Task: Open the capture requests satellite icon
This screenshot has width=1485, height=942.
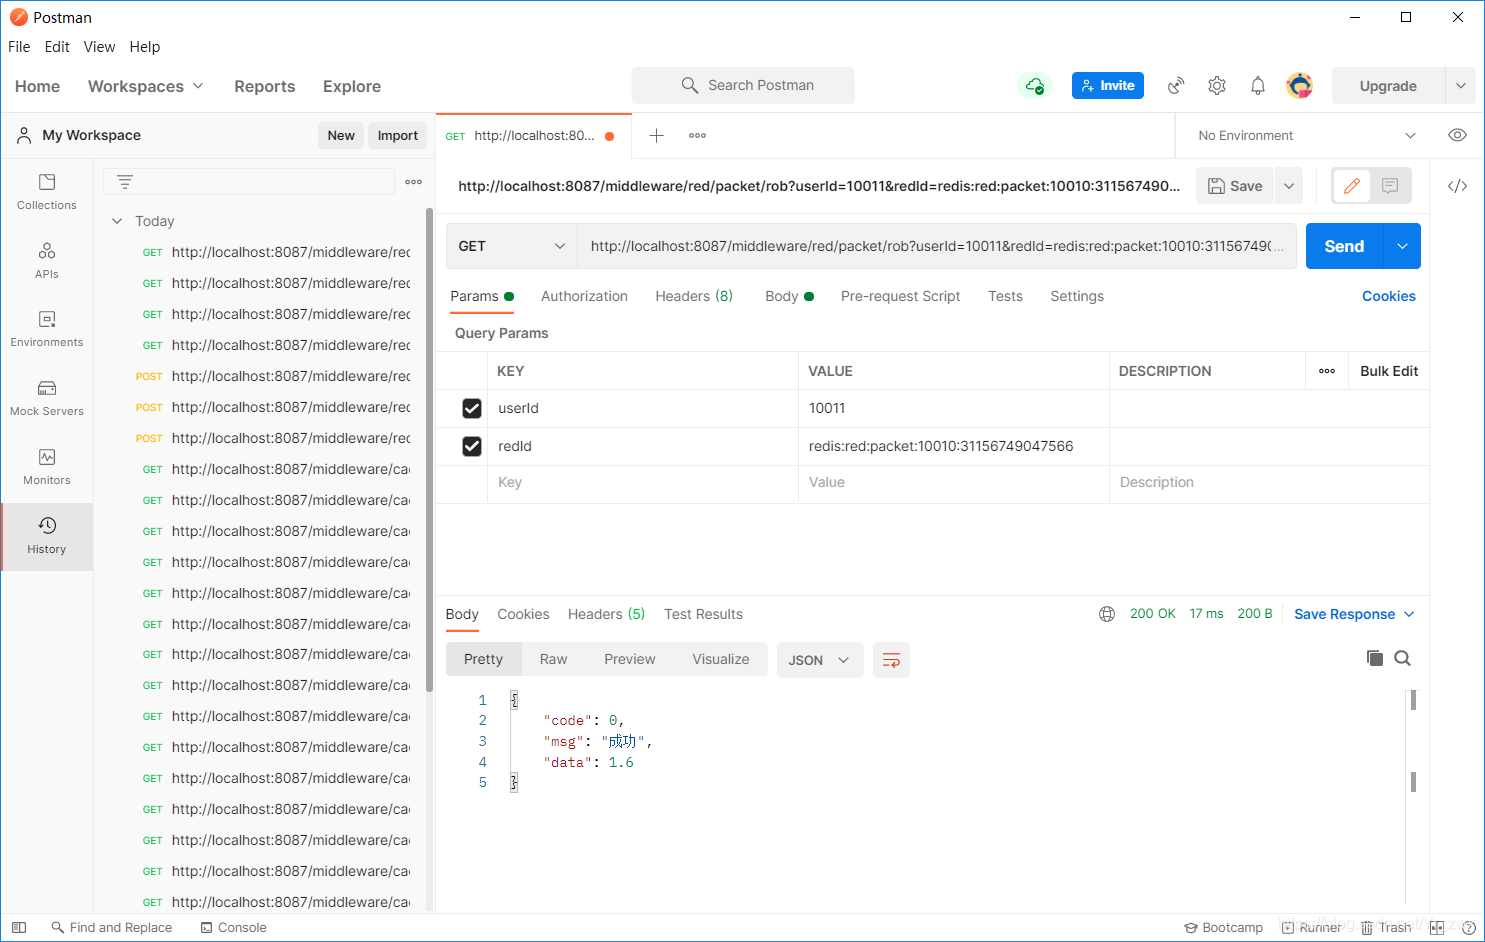Action: click(x=1176, y=86)
